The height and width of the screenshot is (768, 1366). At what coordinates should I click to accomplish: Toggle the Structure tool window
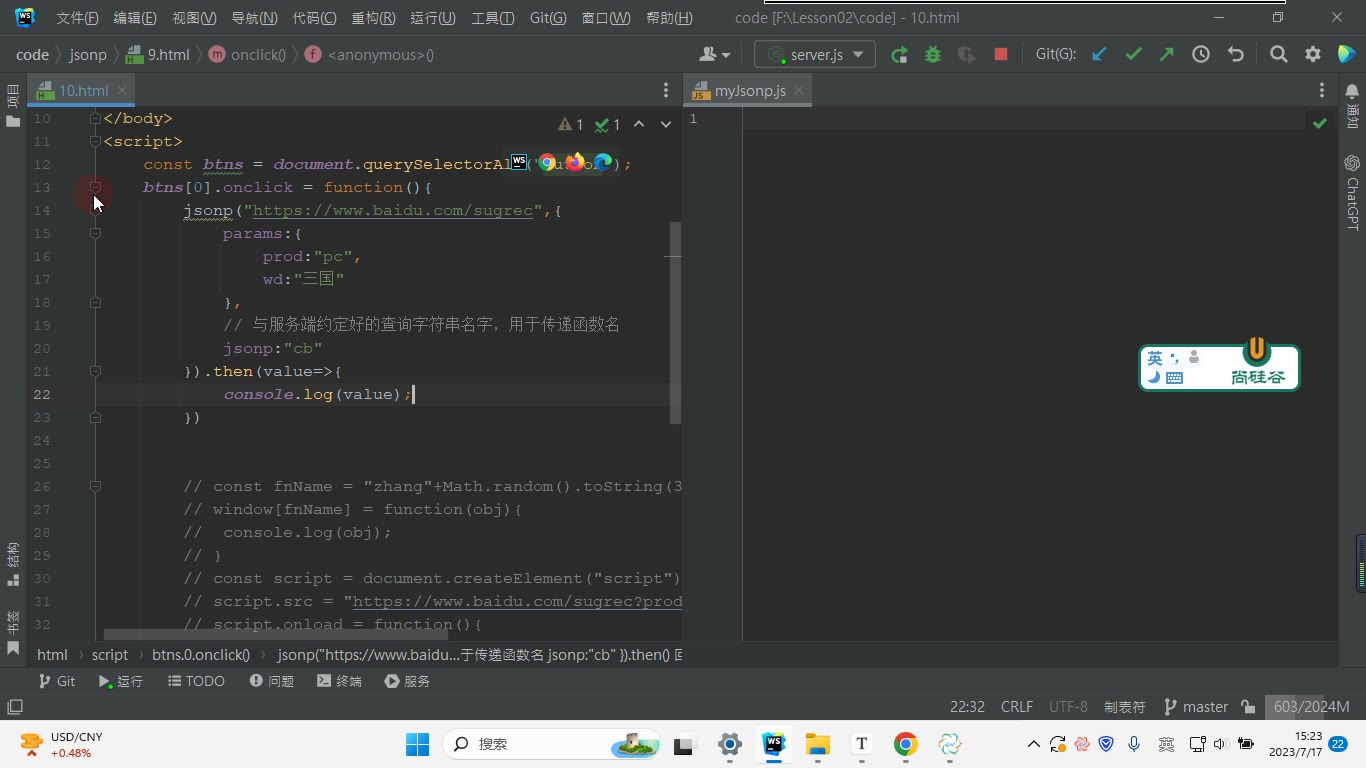click(x=13, y=564)
